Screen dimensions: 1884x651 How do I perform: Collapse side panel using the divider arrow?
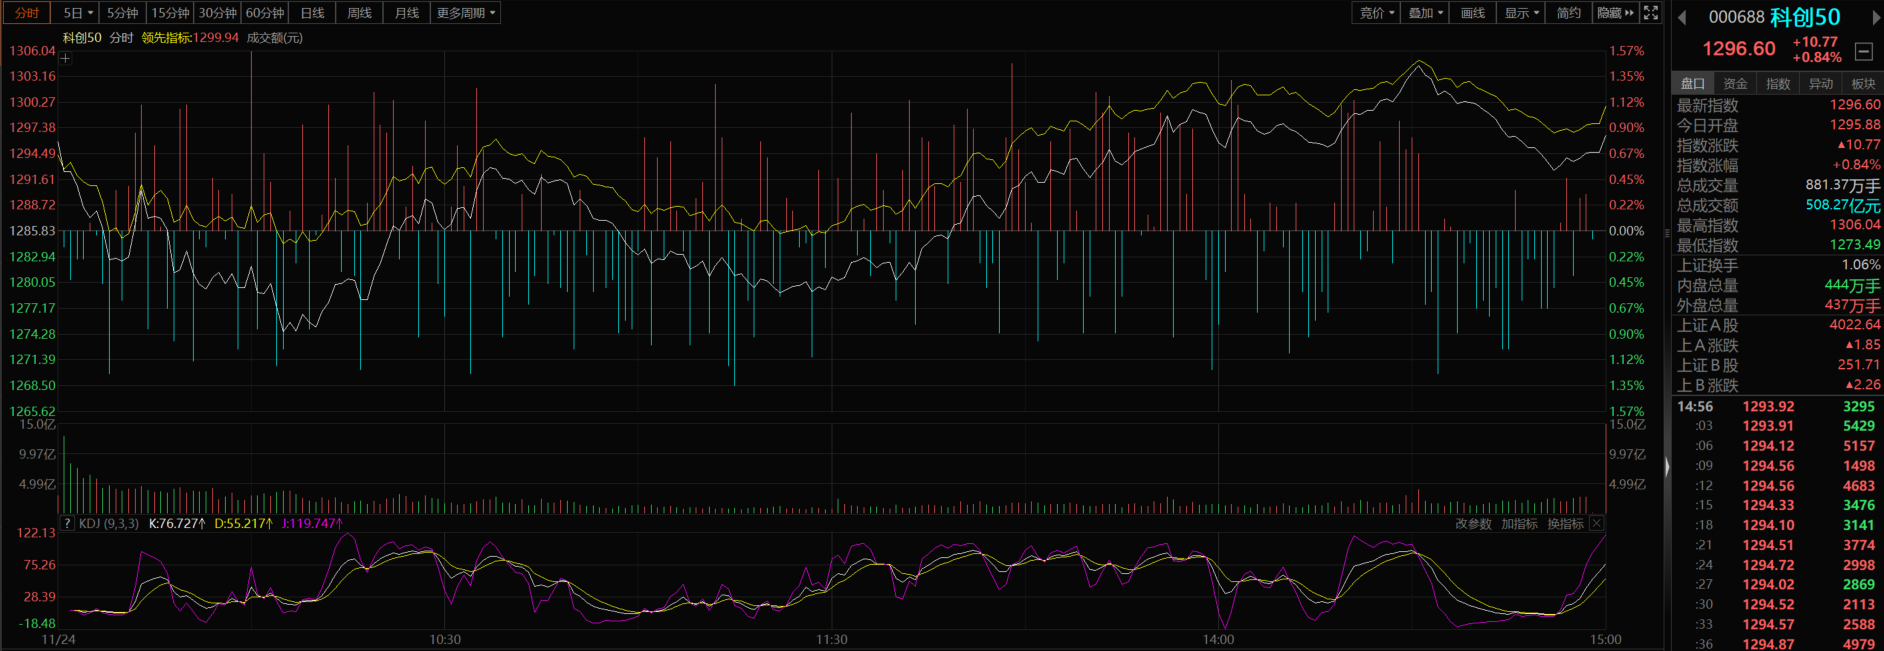coord(1667,467)
